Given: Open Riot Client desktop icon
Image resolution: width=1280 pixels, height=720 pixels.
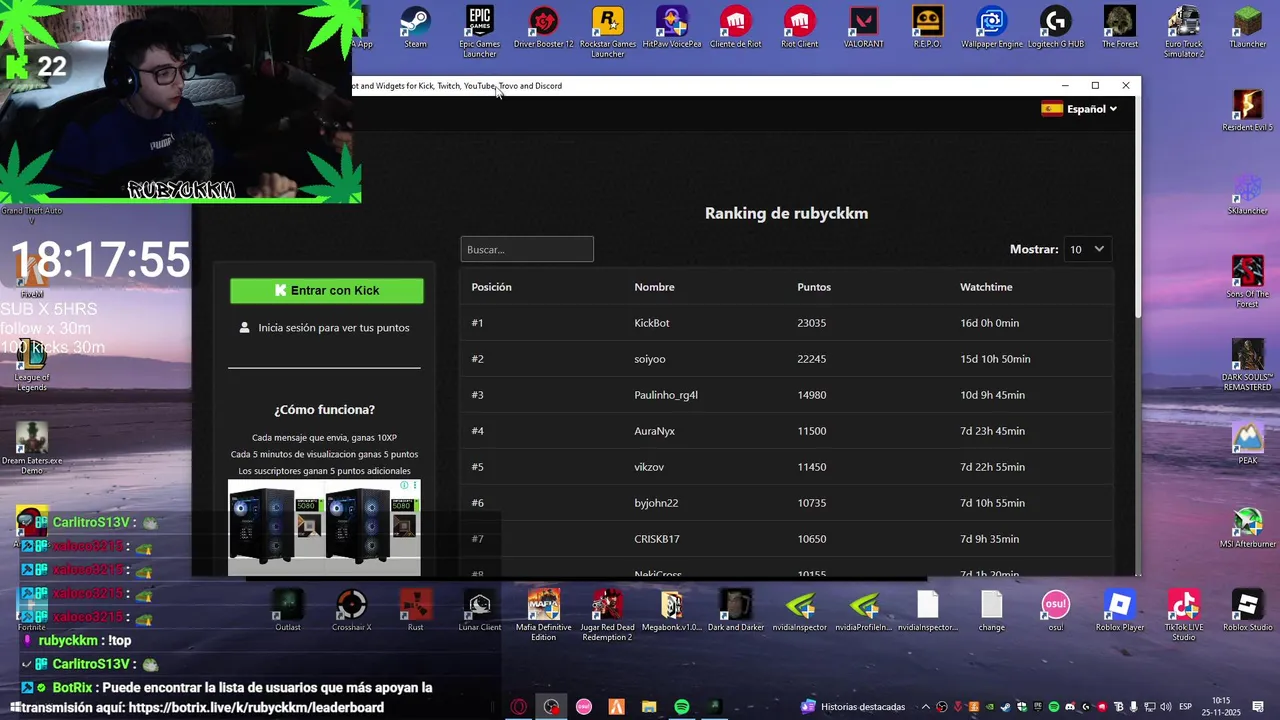Looking at the screenshot, I should point(799,27).
